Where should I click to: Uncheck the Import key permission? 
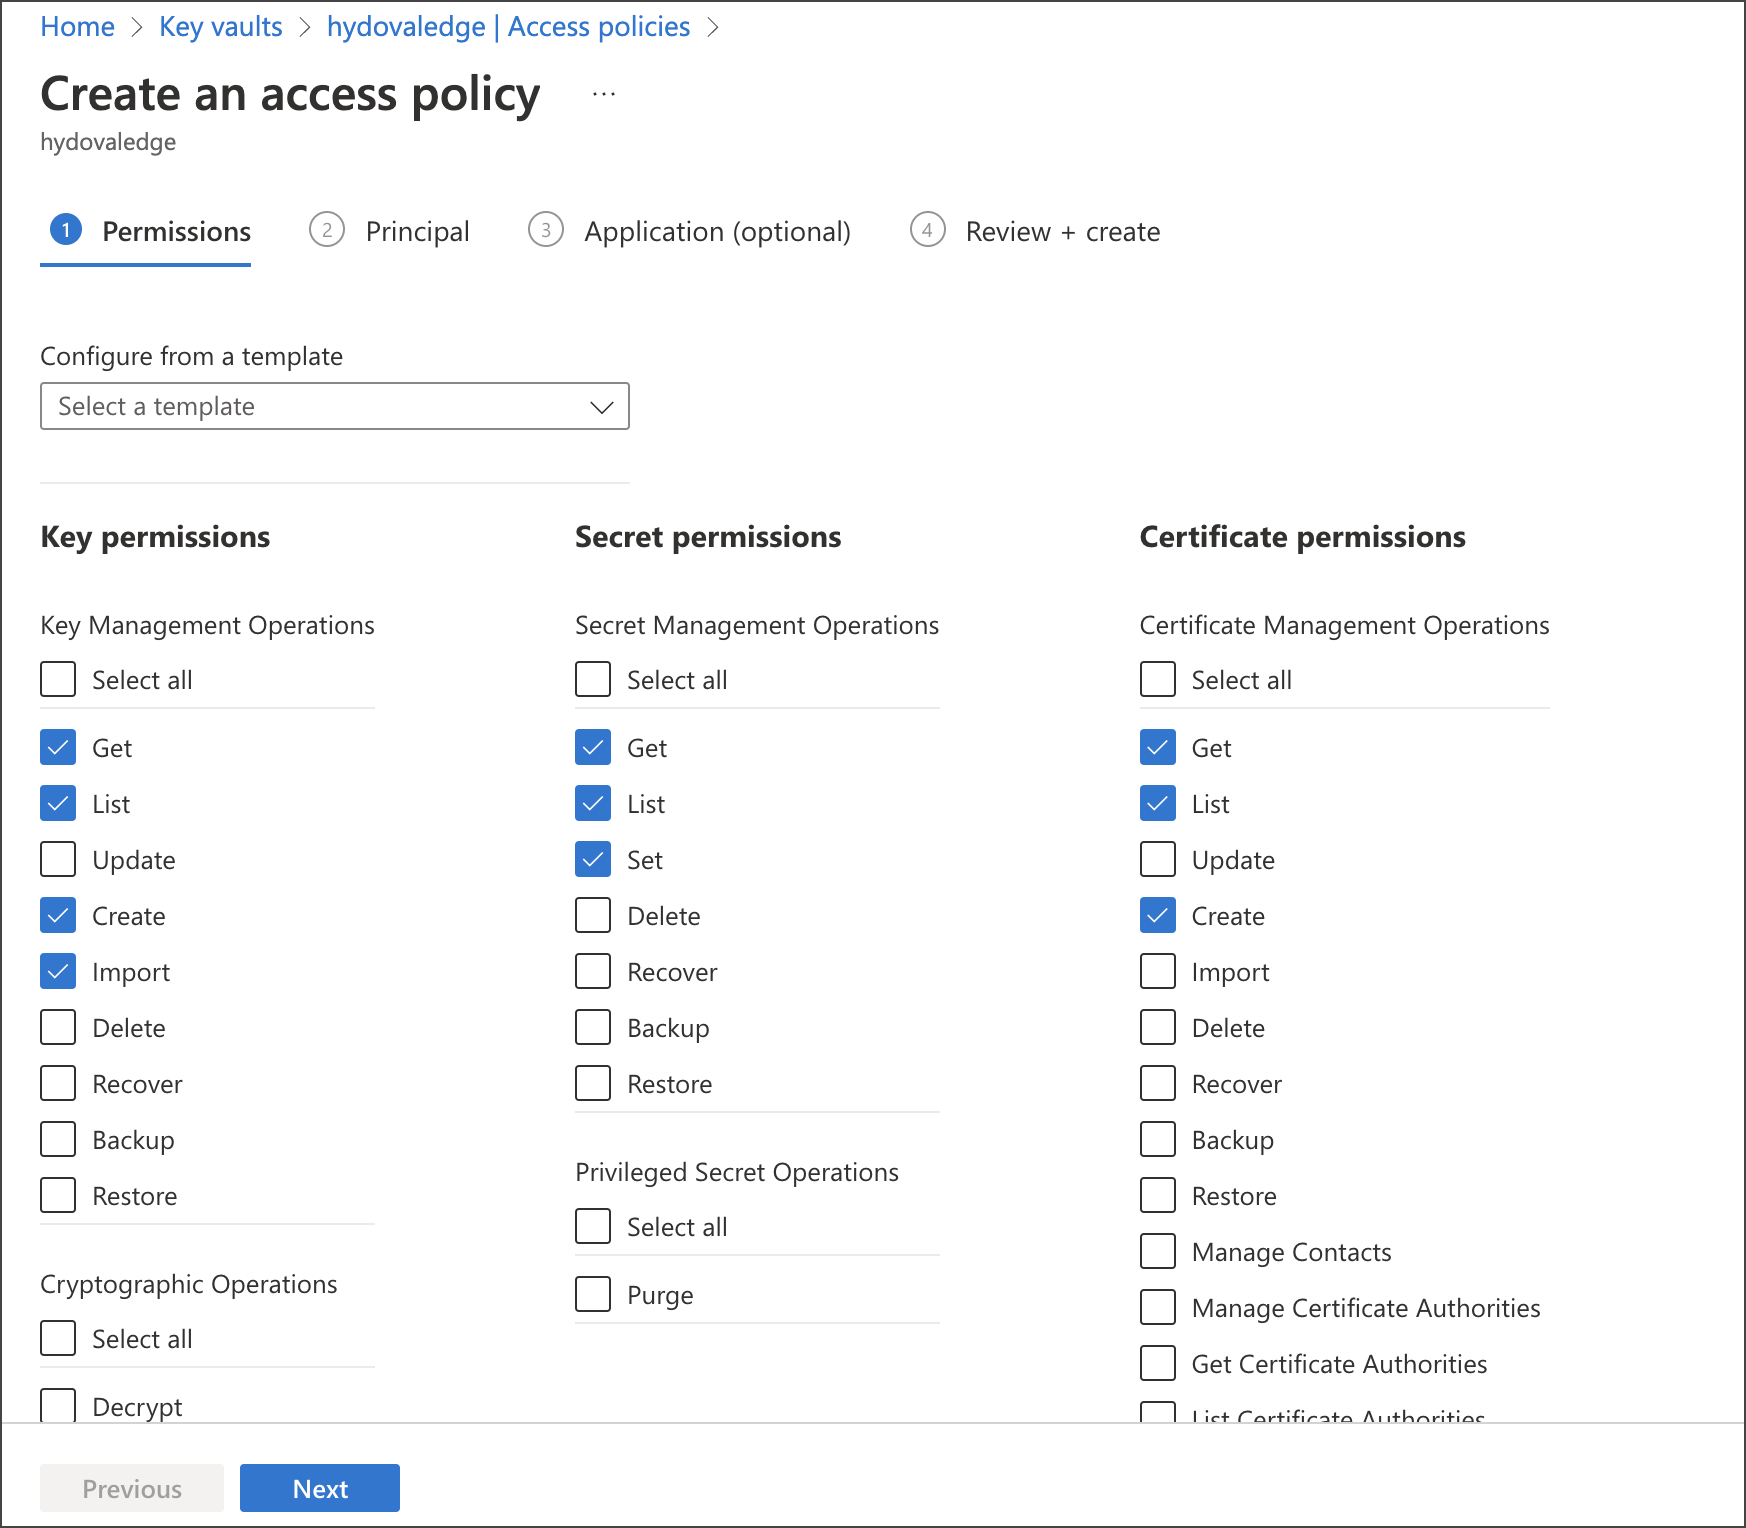(57, 971)
